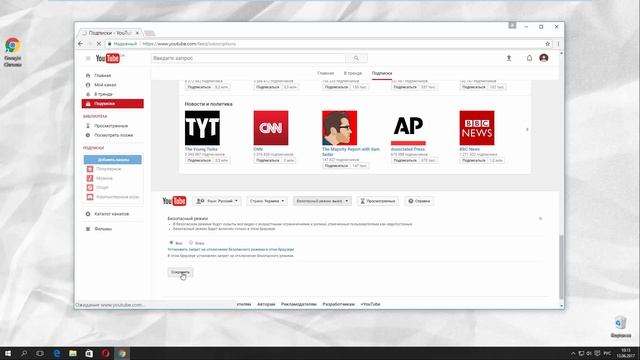640x360 pixels.
Task: Click the upload video arrow icon
Action: pos(509,58)
